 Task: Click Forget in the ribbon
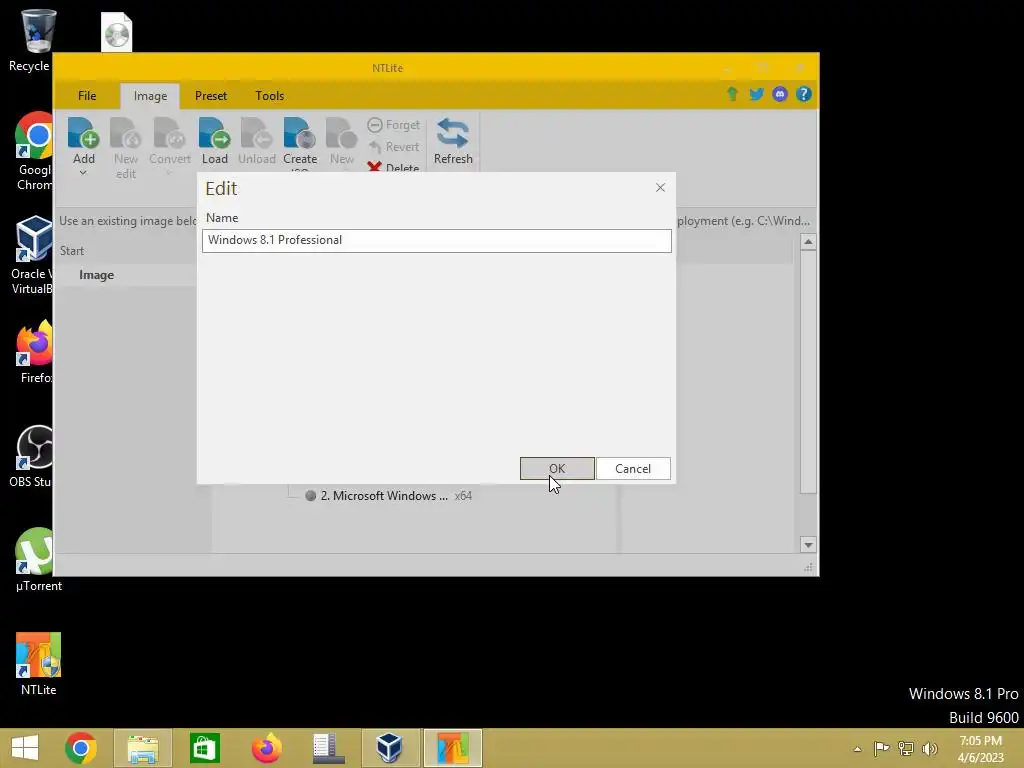[x=394, y=125]
